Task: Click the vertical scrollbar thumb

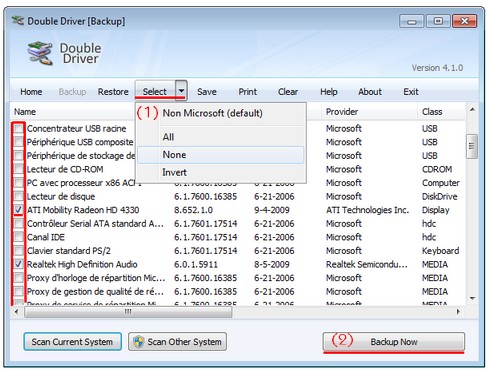Action: point(472,146)
